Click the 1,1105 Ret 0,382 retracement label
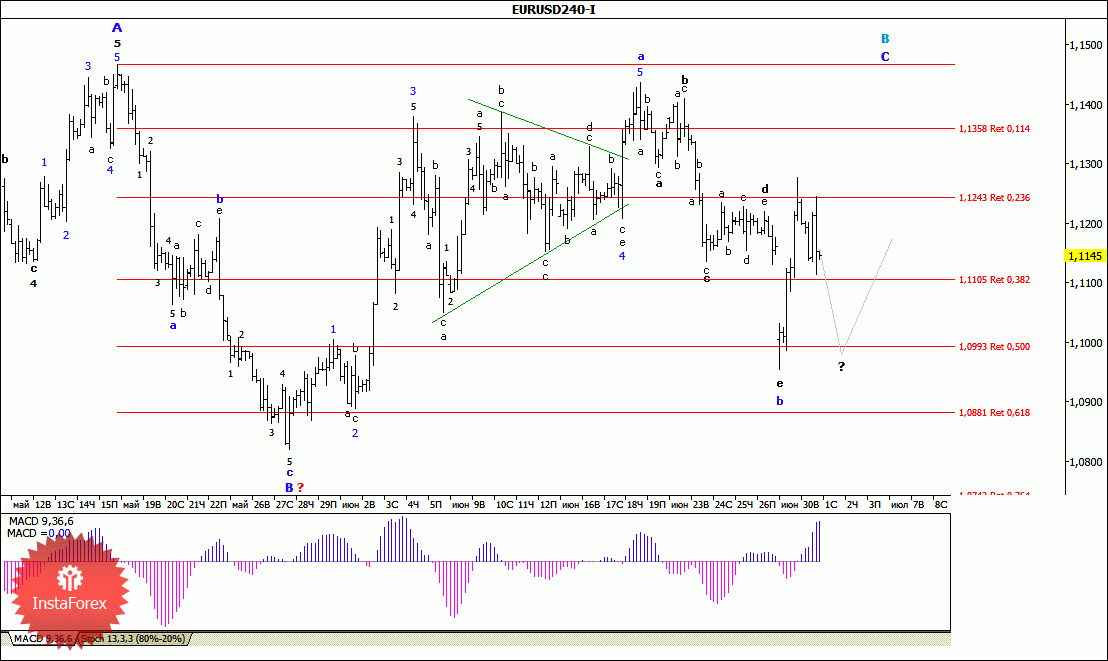Viewport: 1108px width, 661px height. 994,280
